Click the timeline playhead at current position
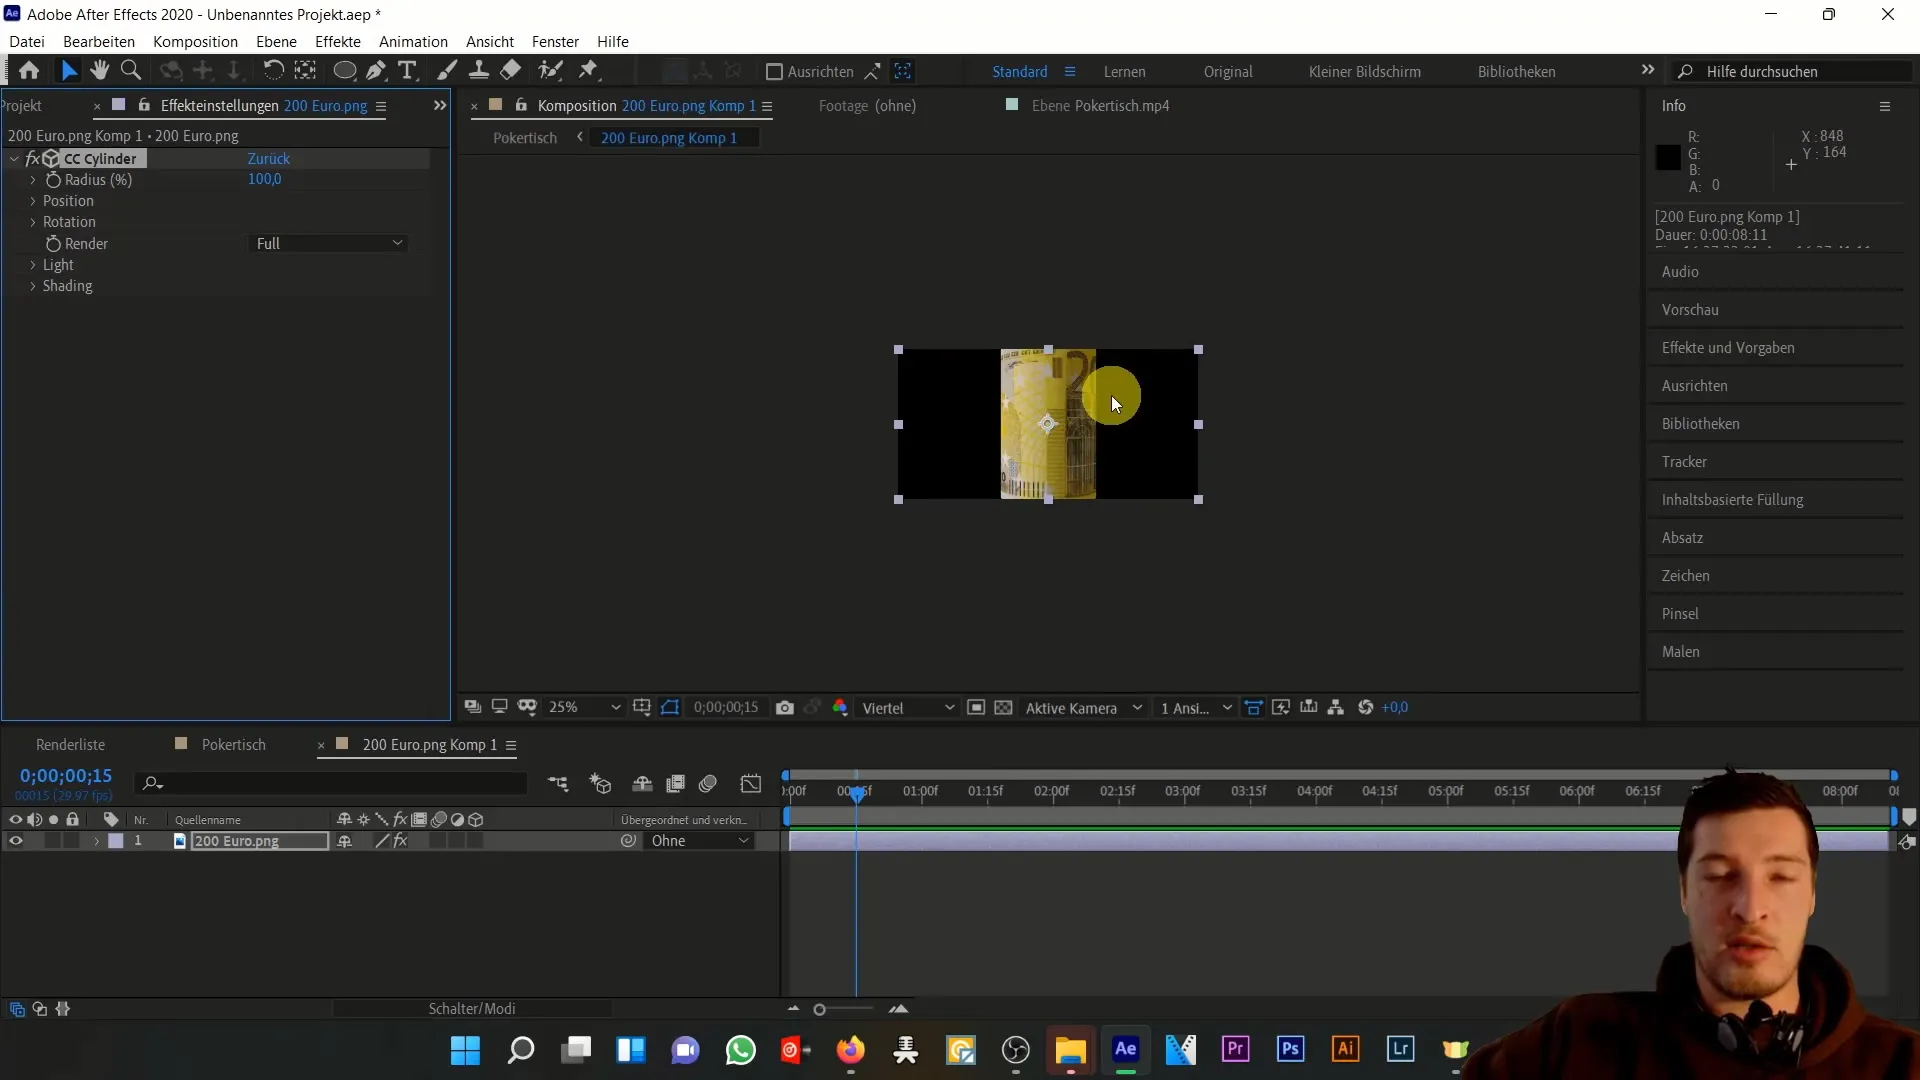Screen dimensions: 1920x1080 858,790
